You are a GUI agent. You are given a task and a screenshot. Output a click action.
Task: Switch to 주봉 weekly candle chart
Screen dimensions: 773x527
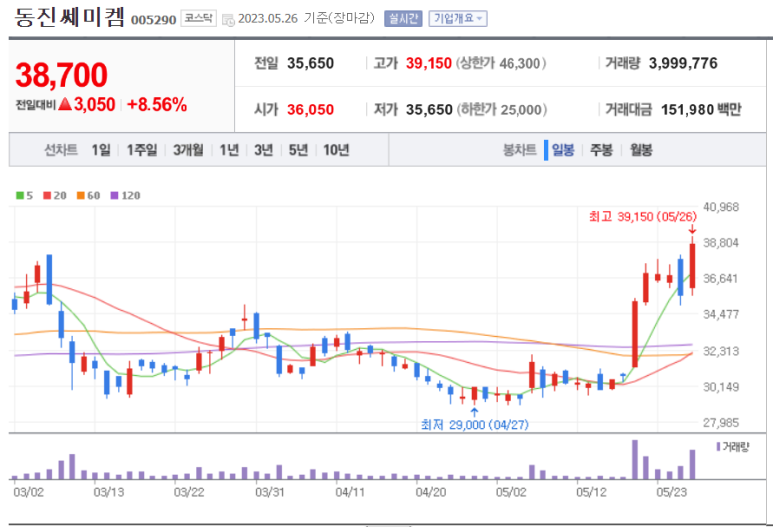click(601, 150)
